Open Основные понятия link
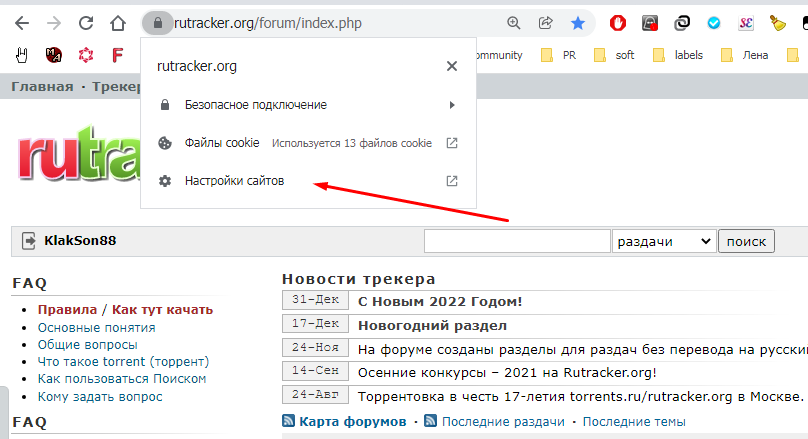The image size is (808, 439). click(96, 328)
